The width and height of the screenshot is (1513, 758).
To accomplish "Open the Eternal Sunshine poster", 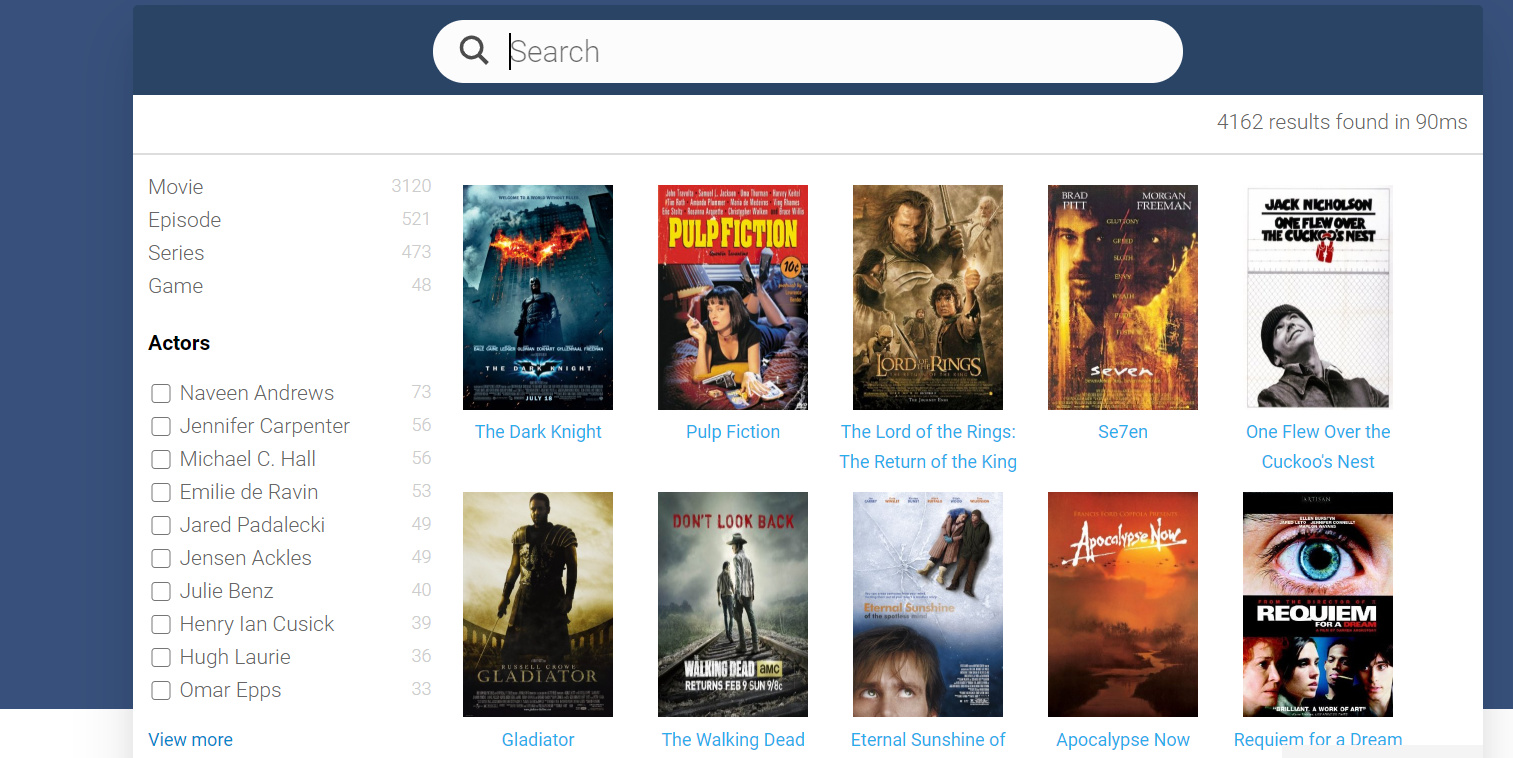I will coord(928,604).
